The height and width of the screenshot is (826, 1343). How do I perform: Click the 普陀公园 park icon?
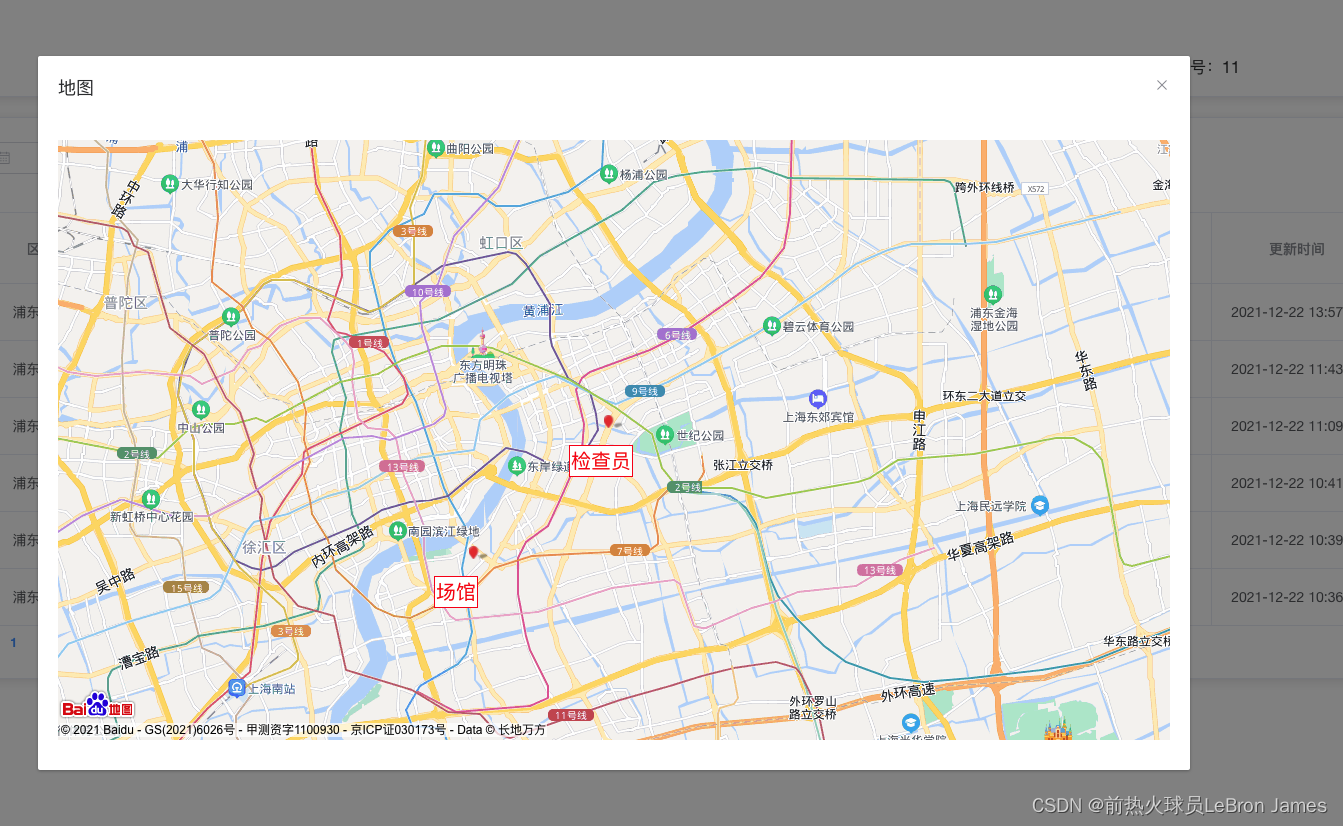point(231,316)
